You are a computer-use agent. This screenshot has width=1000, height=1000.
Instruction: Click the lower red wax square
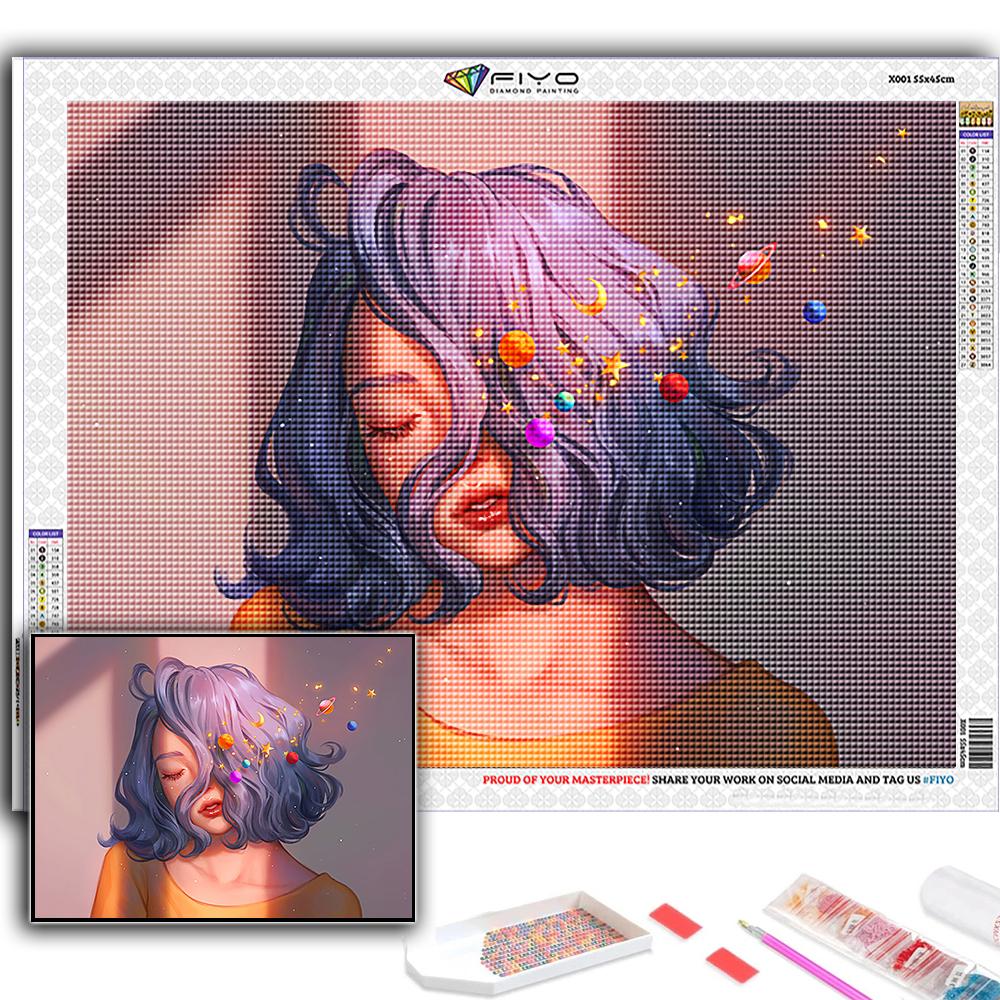pyautogui.click(x=728, y=964)
